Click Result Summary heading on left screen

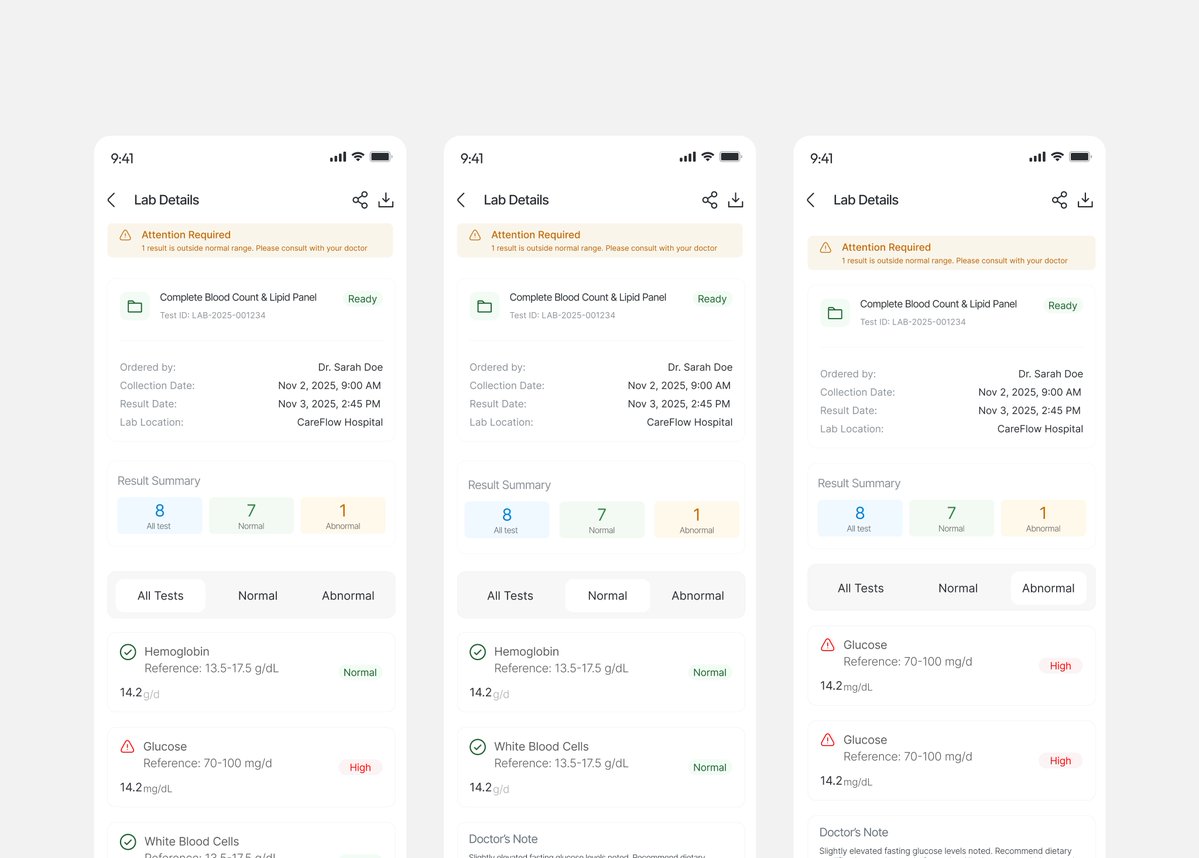(x=159, y=481)
